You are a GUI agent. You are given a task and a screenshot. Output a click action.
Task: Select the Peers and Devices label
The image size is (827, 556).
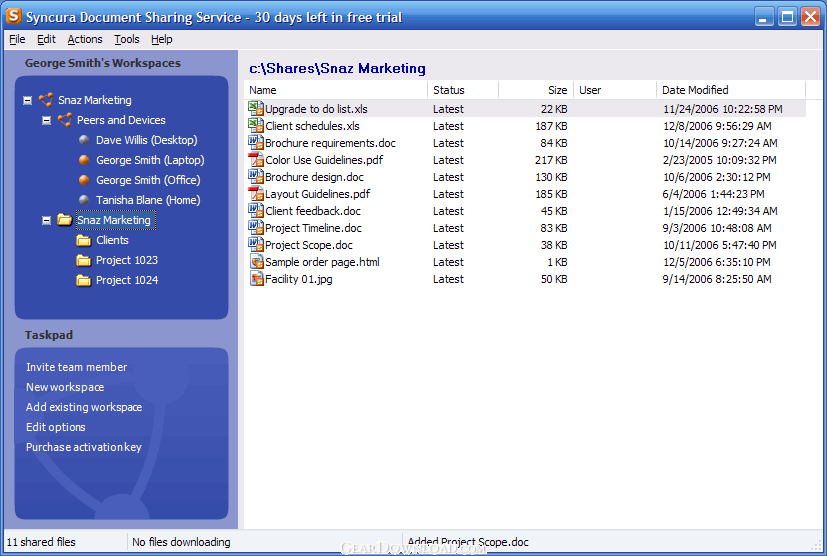121,120
